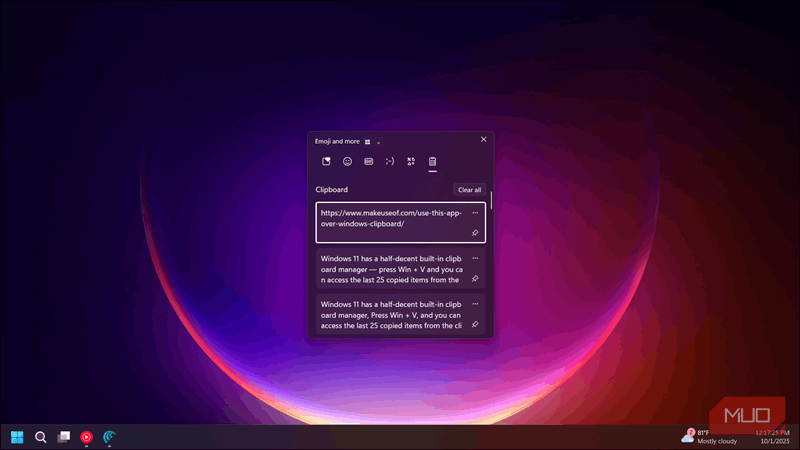Viewport: 800px width, 450px height.
Task: Open the weather widget showing Mostly cloudy
Action: coord(710,436)
